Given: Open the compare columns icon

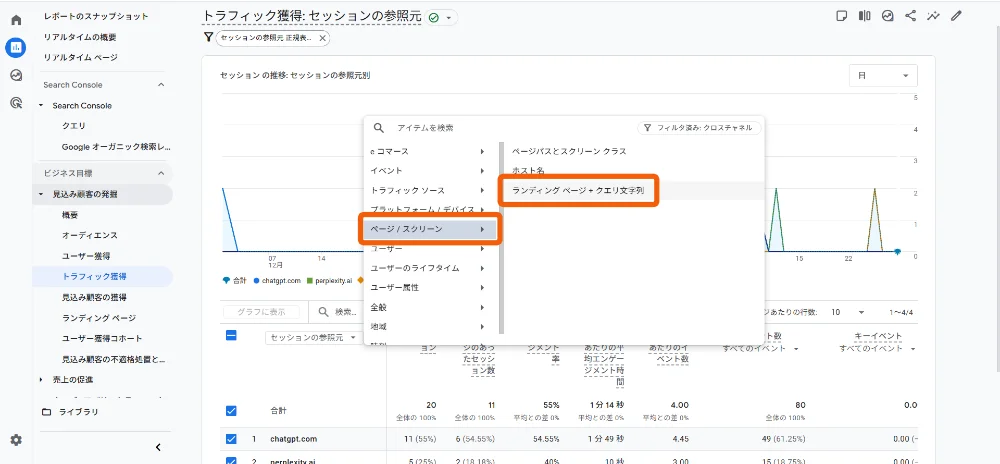Looking at the screenshot, I should pos(865,16).
